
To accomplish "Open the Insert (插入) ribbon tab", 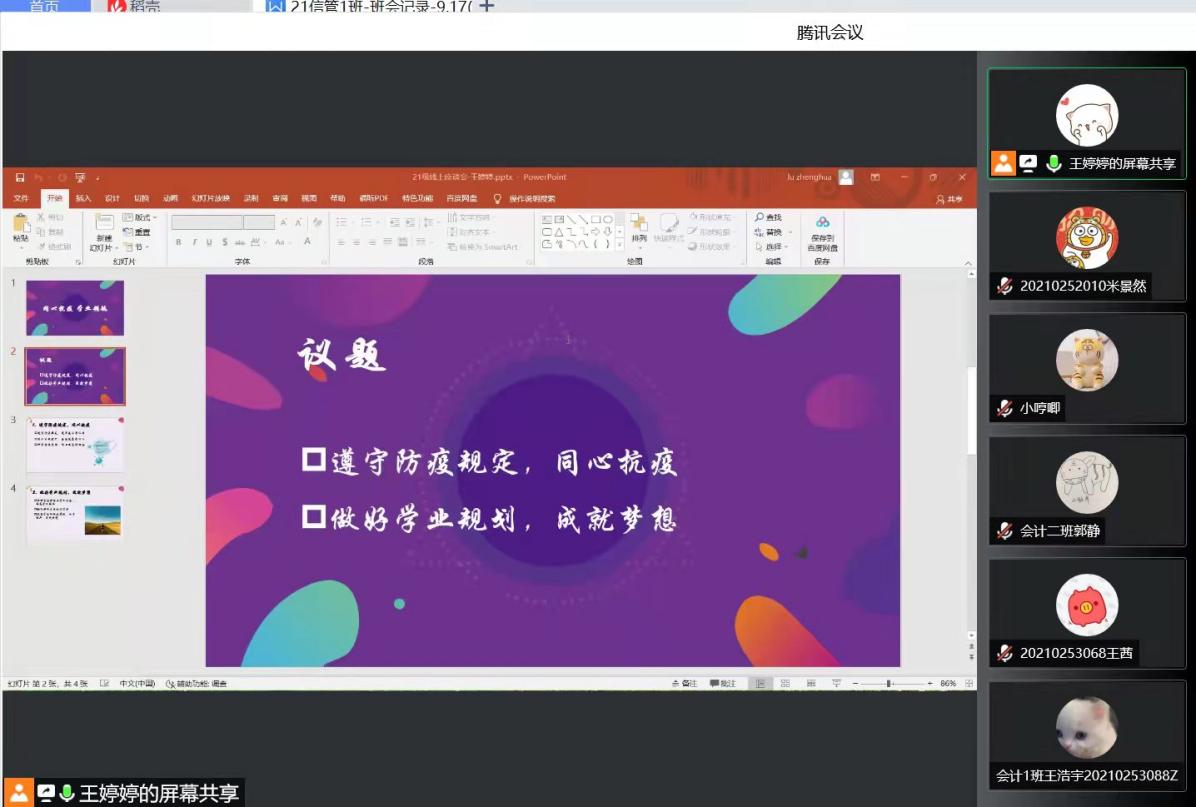I will [83, 198].
